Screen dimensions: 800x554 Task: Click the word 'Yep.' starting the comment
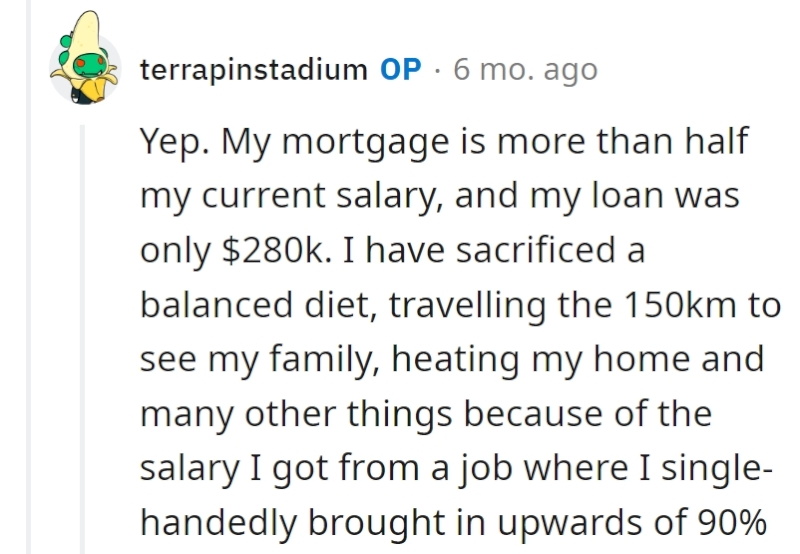(174, 142)
